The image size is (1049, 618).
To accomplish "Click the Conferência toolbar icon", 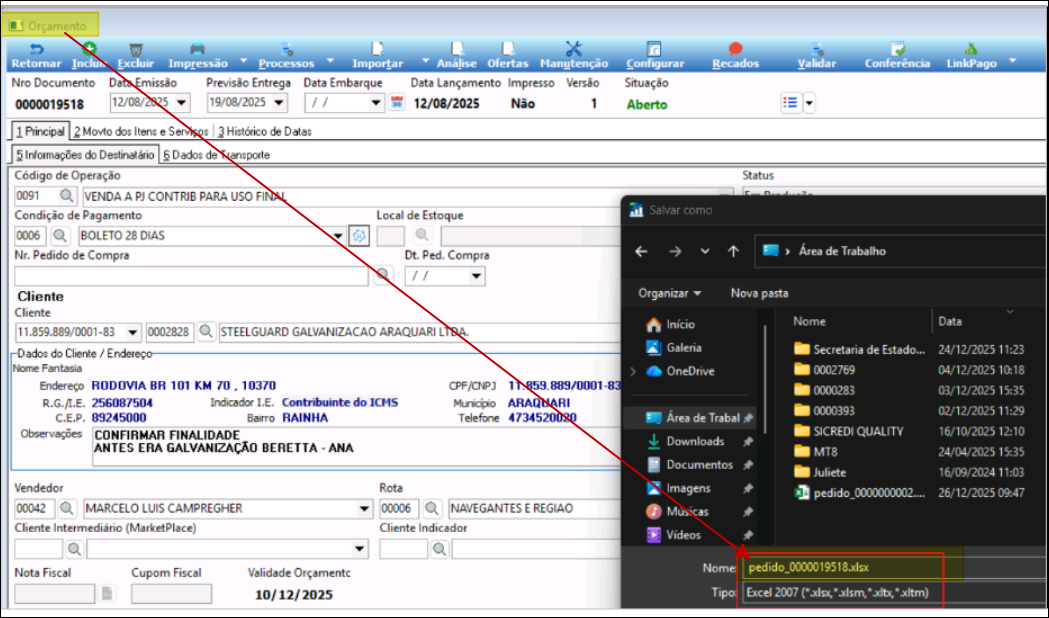I will point(897,50).
